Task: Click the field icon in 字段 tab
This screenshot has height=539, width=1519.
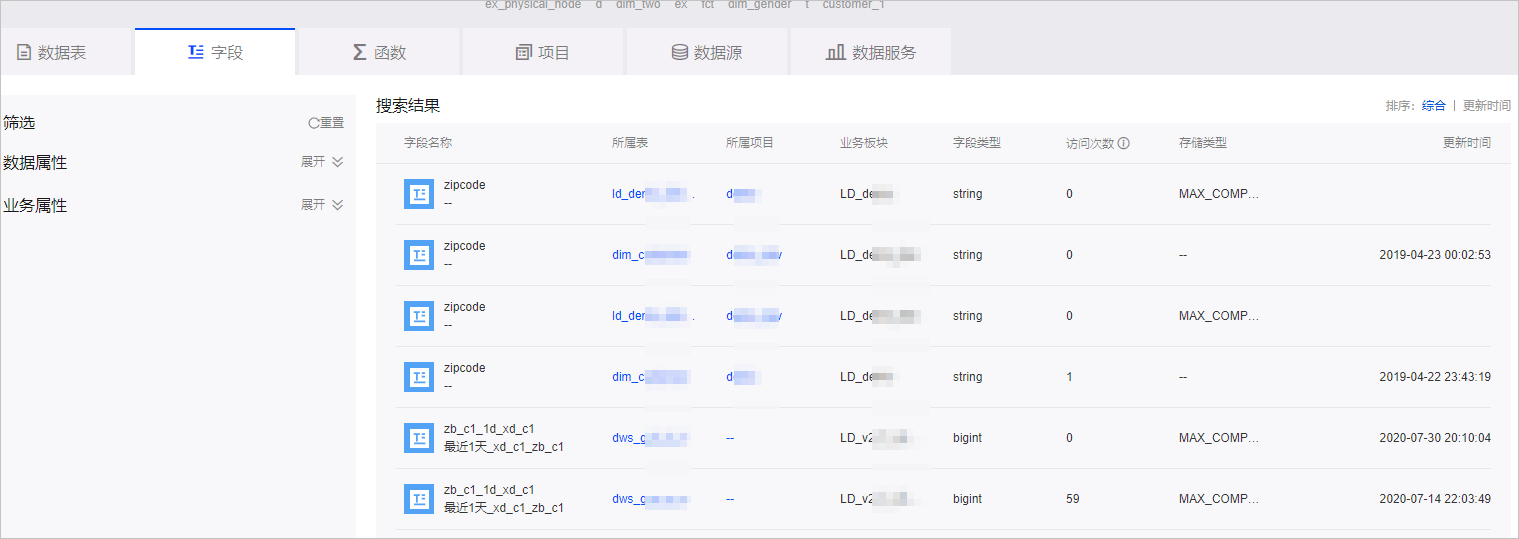Action: click(x=196, y=52)
